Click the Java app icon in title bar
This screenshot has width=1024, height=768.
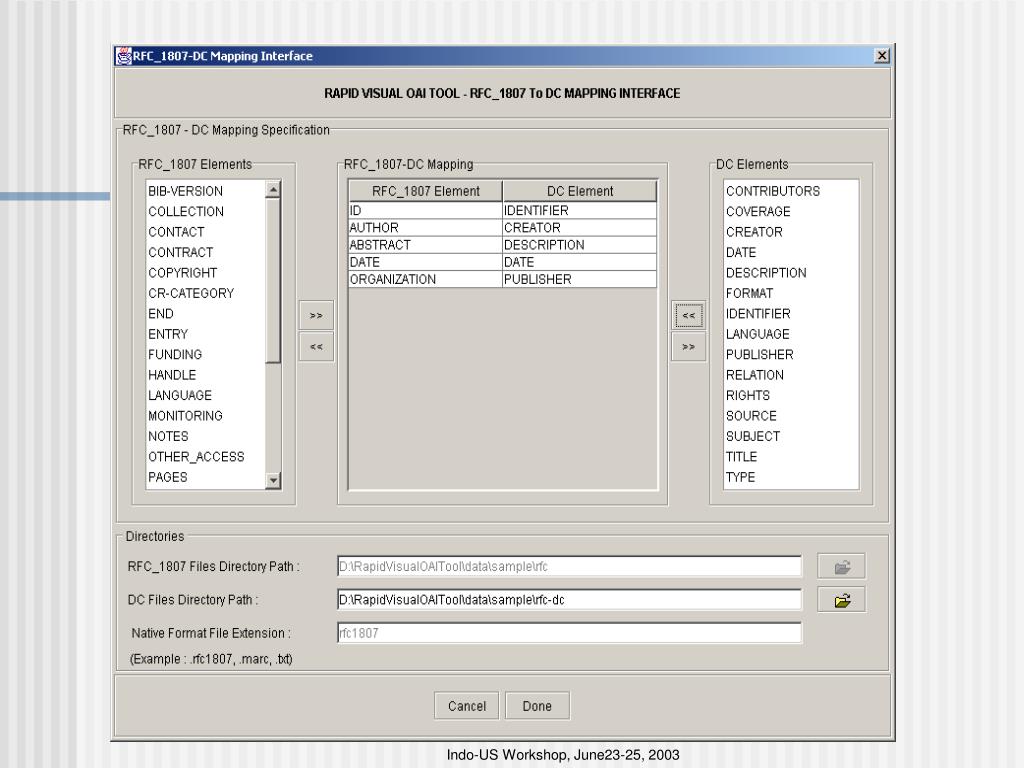124,56
